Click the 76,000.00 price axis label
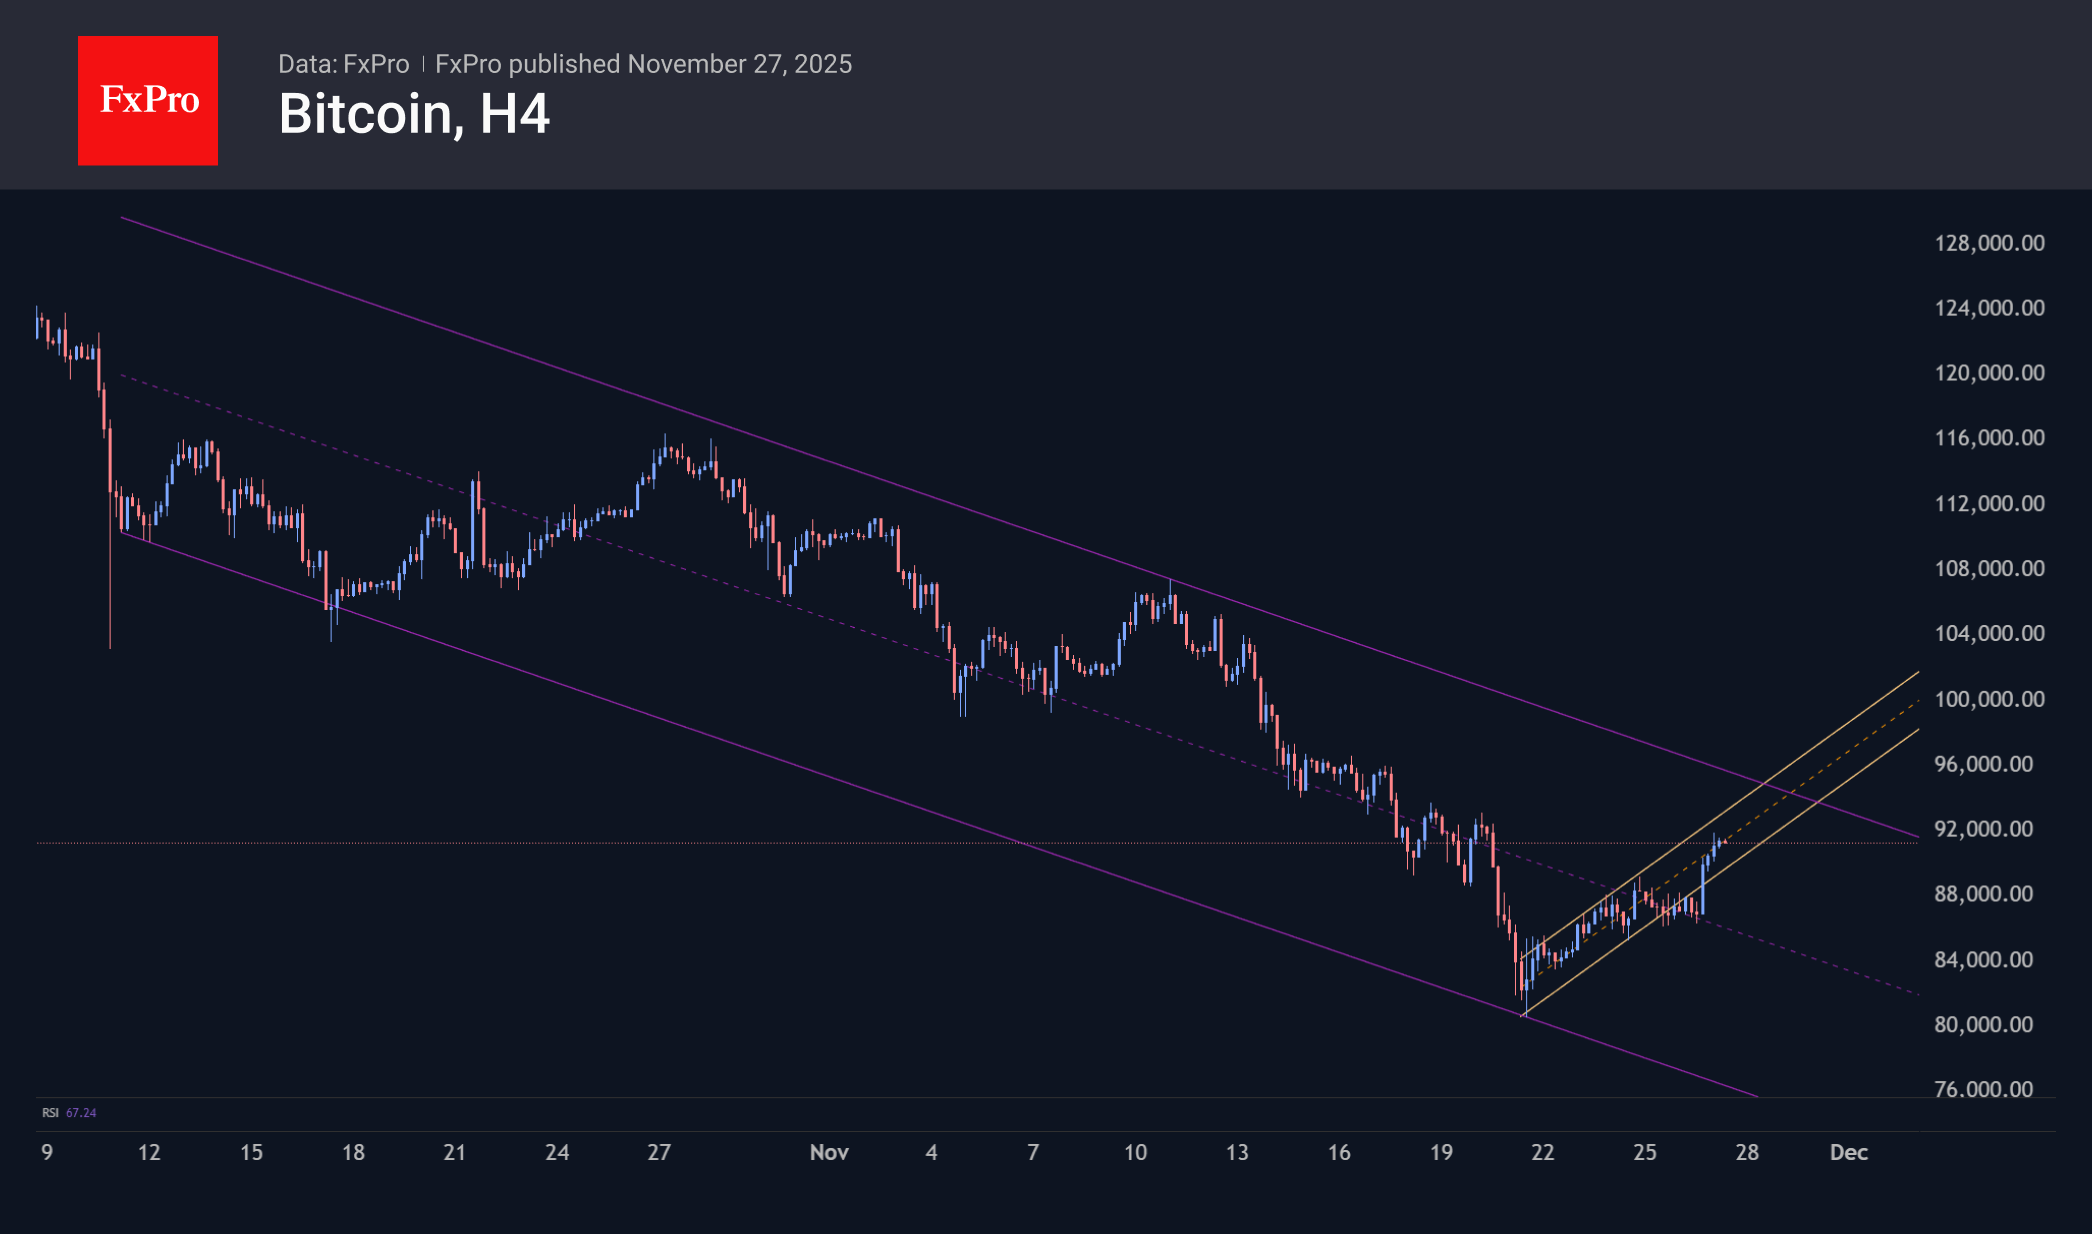2092x1234 pixels. 1983,1089
